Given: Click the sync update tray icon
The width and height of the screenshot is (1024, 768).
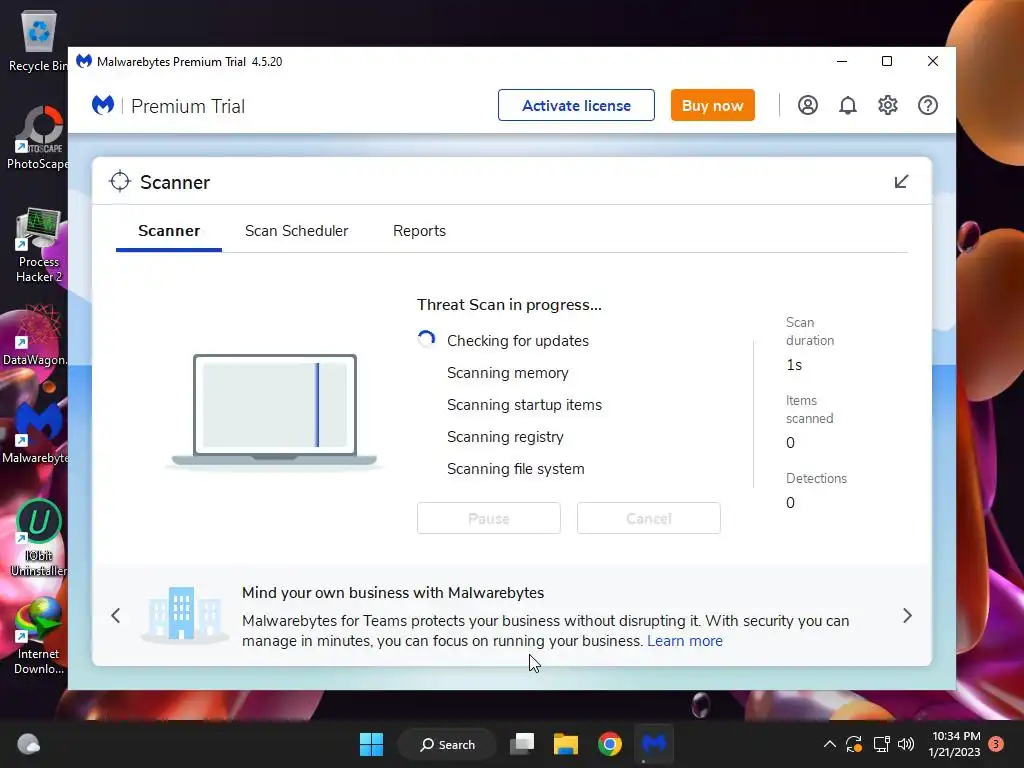Looking at the screenshot, I should [x=854, y=744].
